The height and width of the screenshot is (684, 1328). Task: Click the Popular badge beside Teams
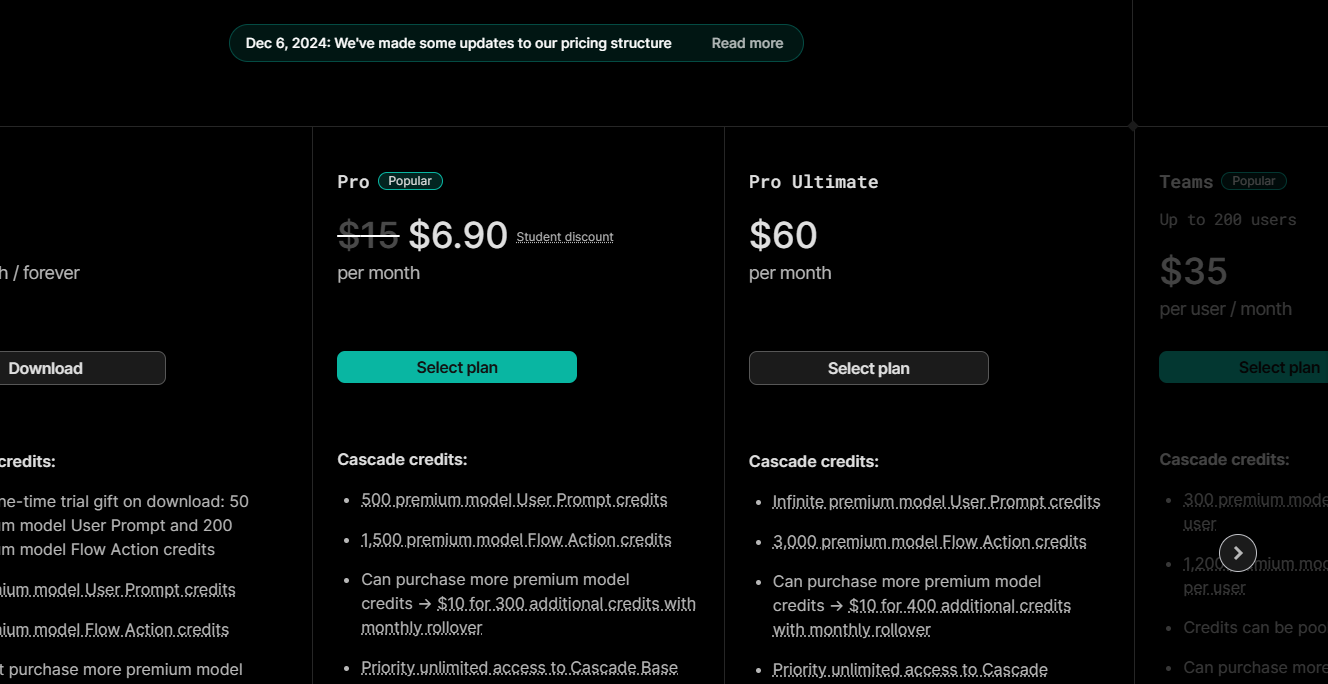(x=1254, y=181)
